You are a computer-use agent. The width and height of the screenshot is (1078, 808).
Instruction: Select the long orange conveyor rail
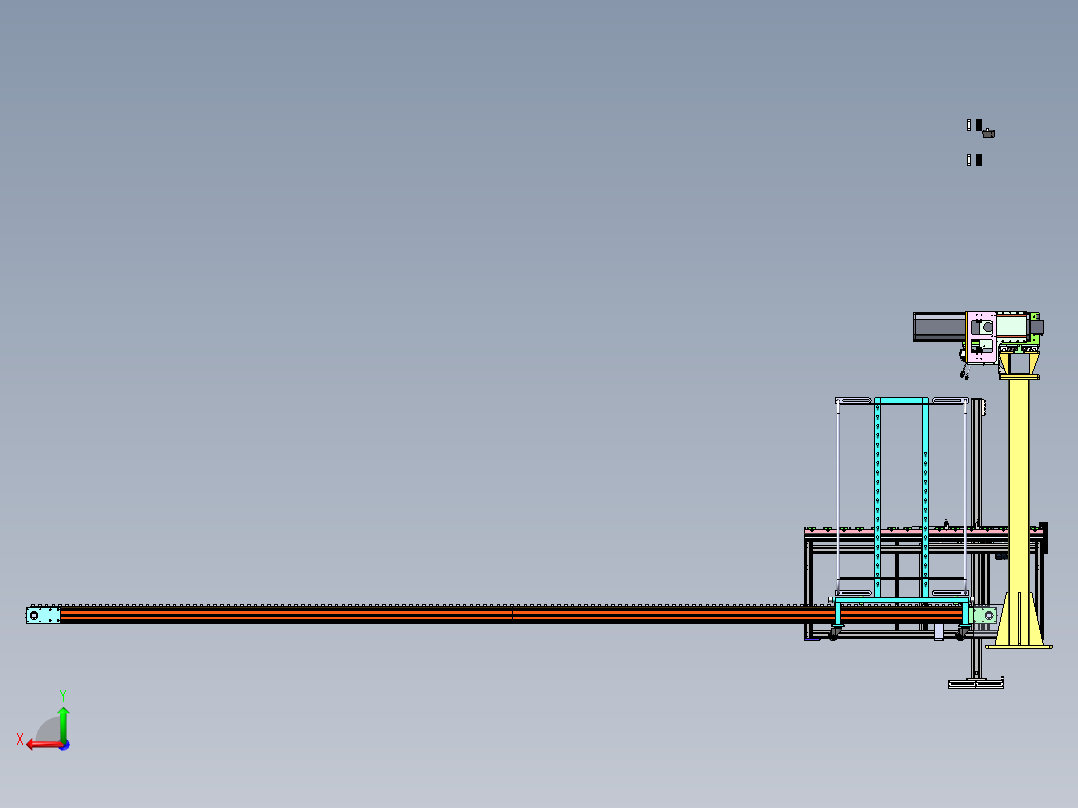coord(512,614)
